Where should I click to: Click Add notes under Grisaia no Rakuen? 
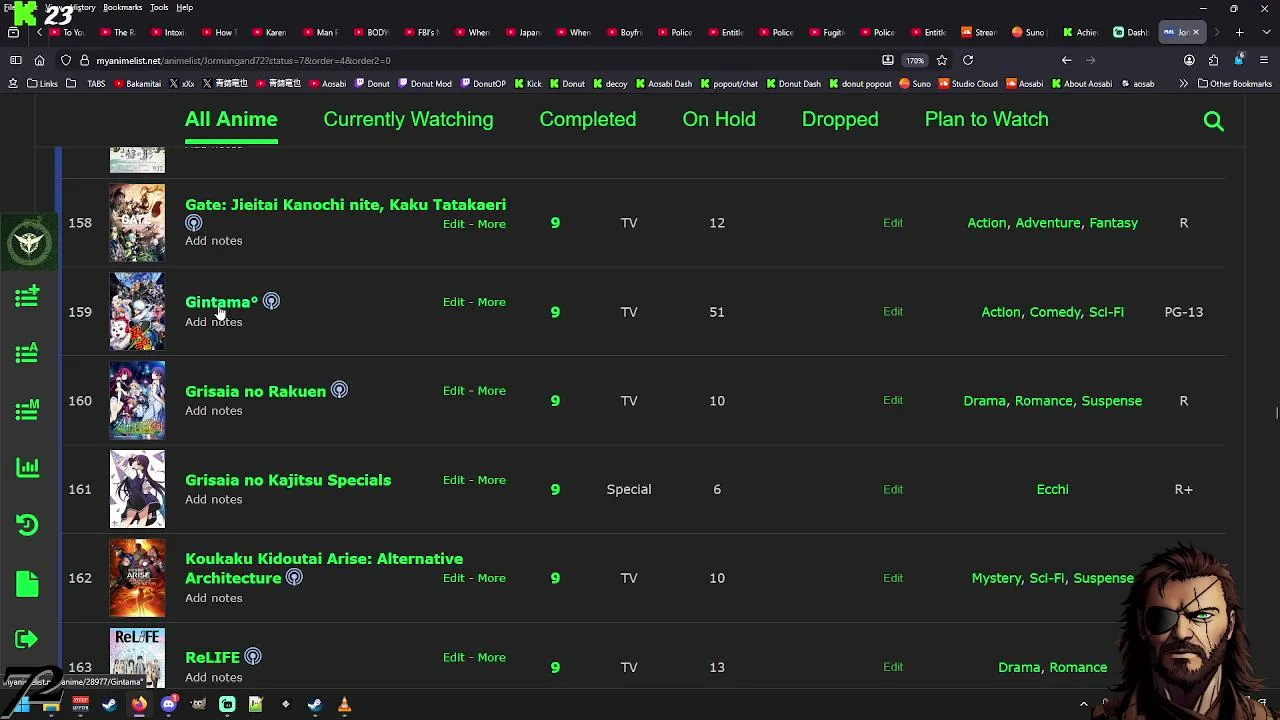click(x=213, y=411)
